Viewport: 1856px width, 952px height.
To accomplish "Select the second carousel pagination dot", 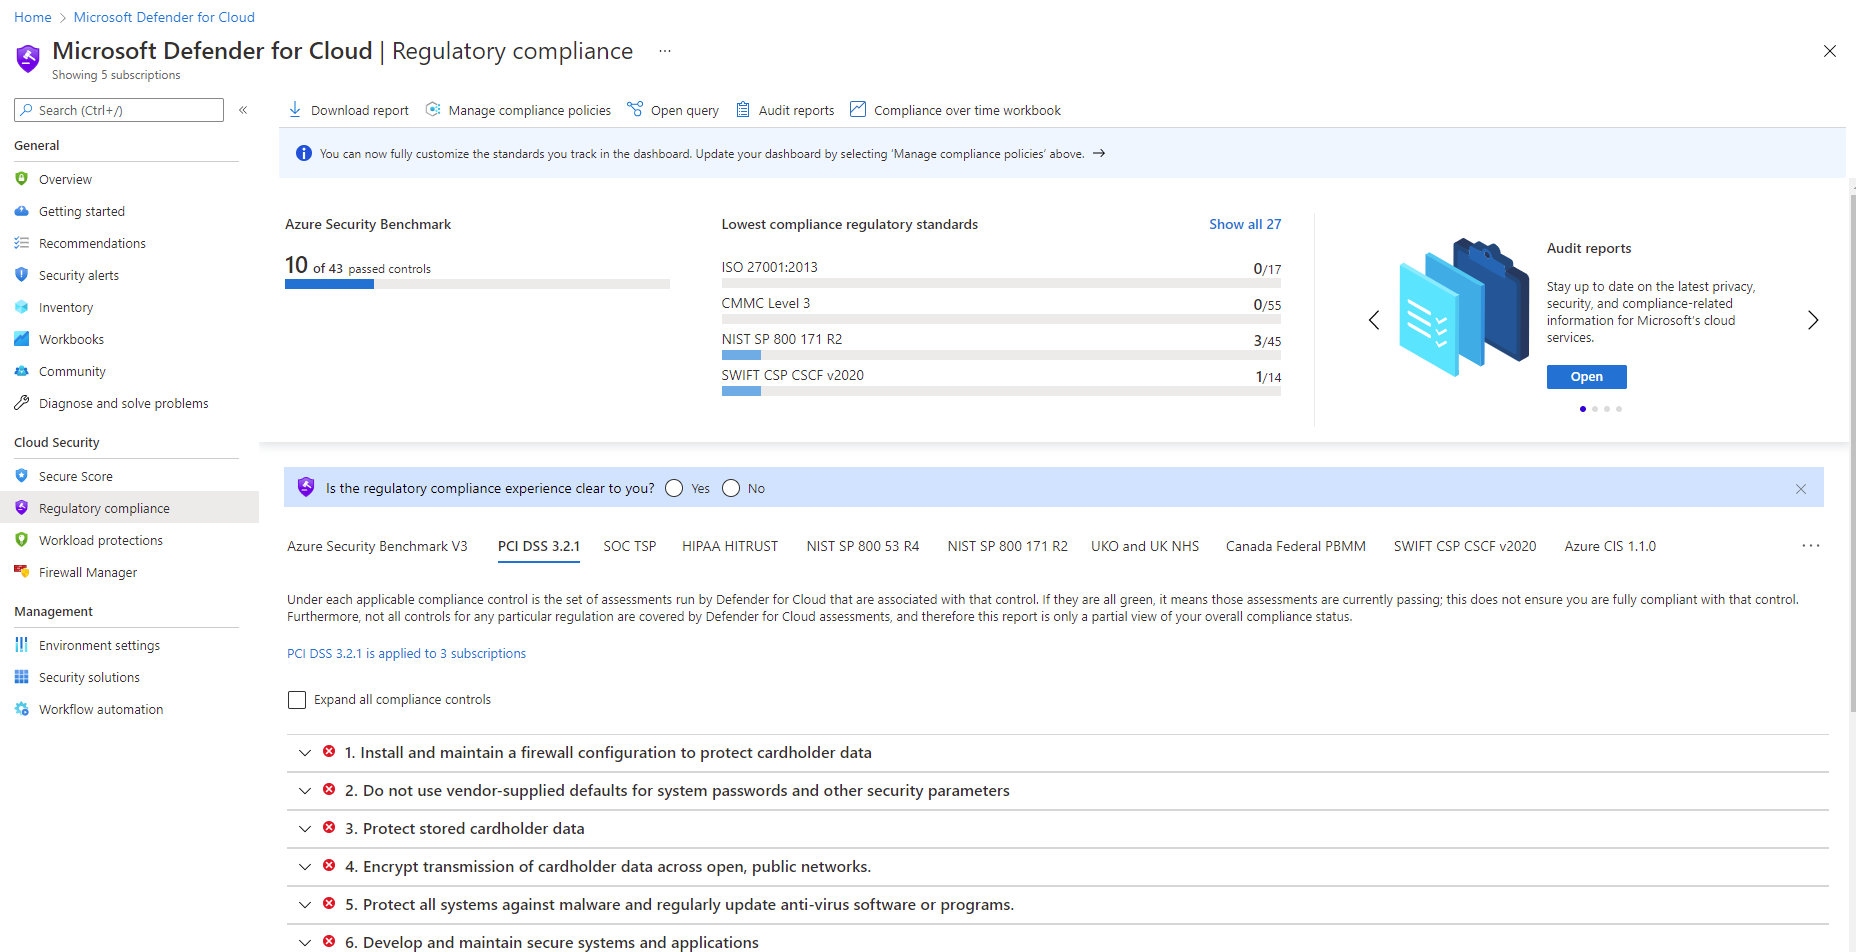I will coord(1595,409).
